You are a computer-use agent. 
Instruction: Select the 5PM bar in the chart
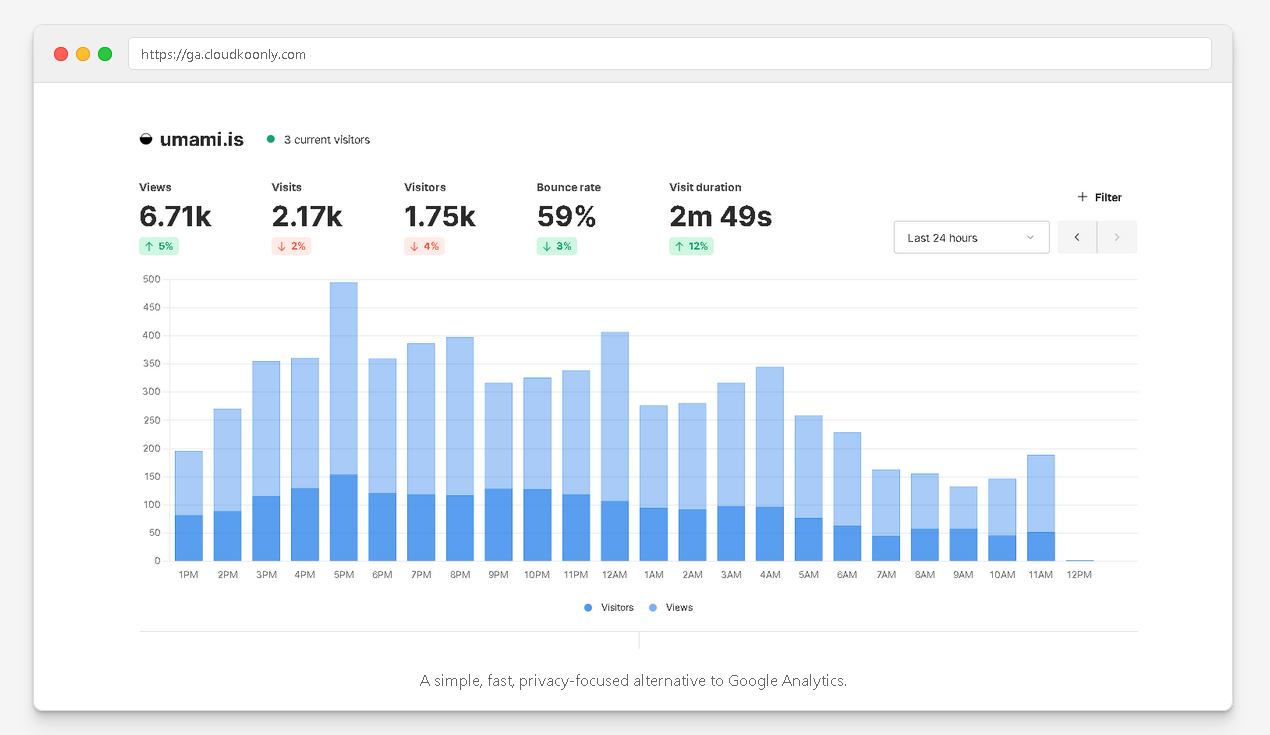(x=344, y=421)
